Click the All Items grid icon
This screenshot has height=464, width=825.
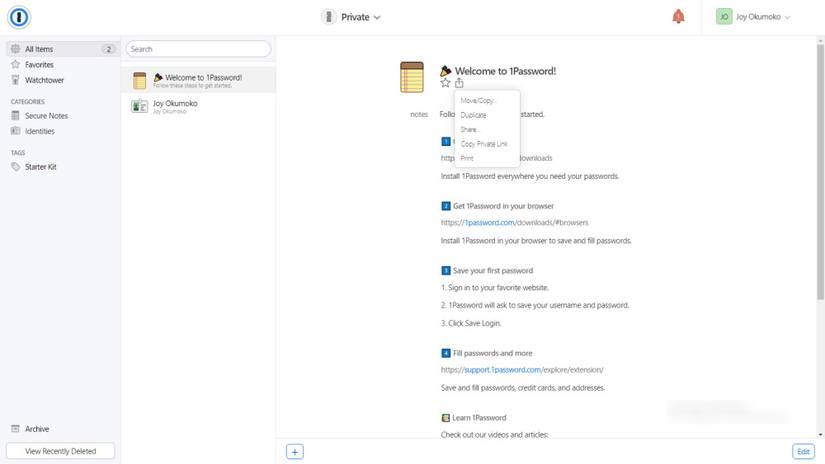15,49
